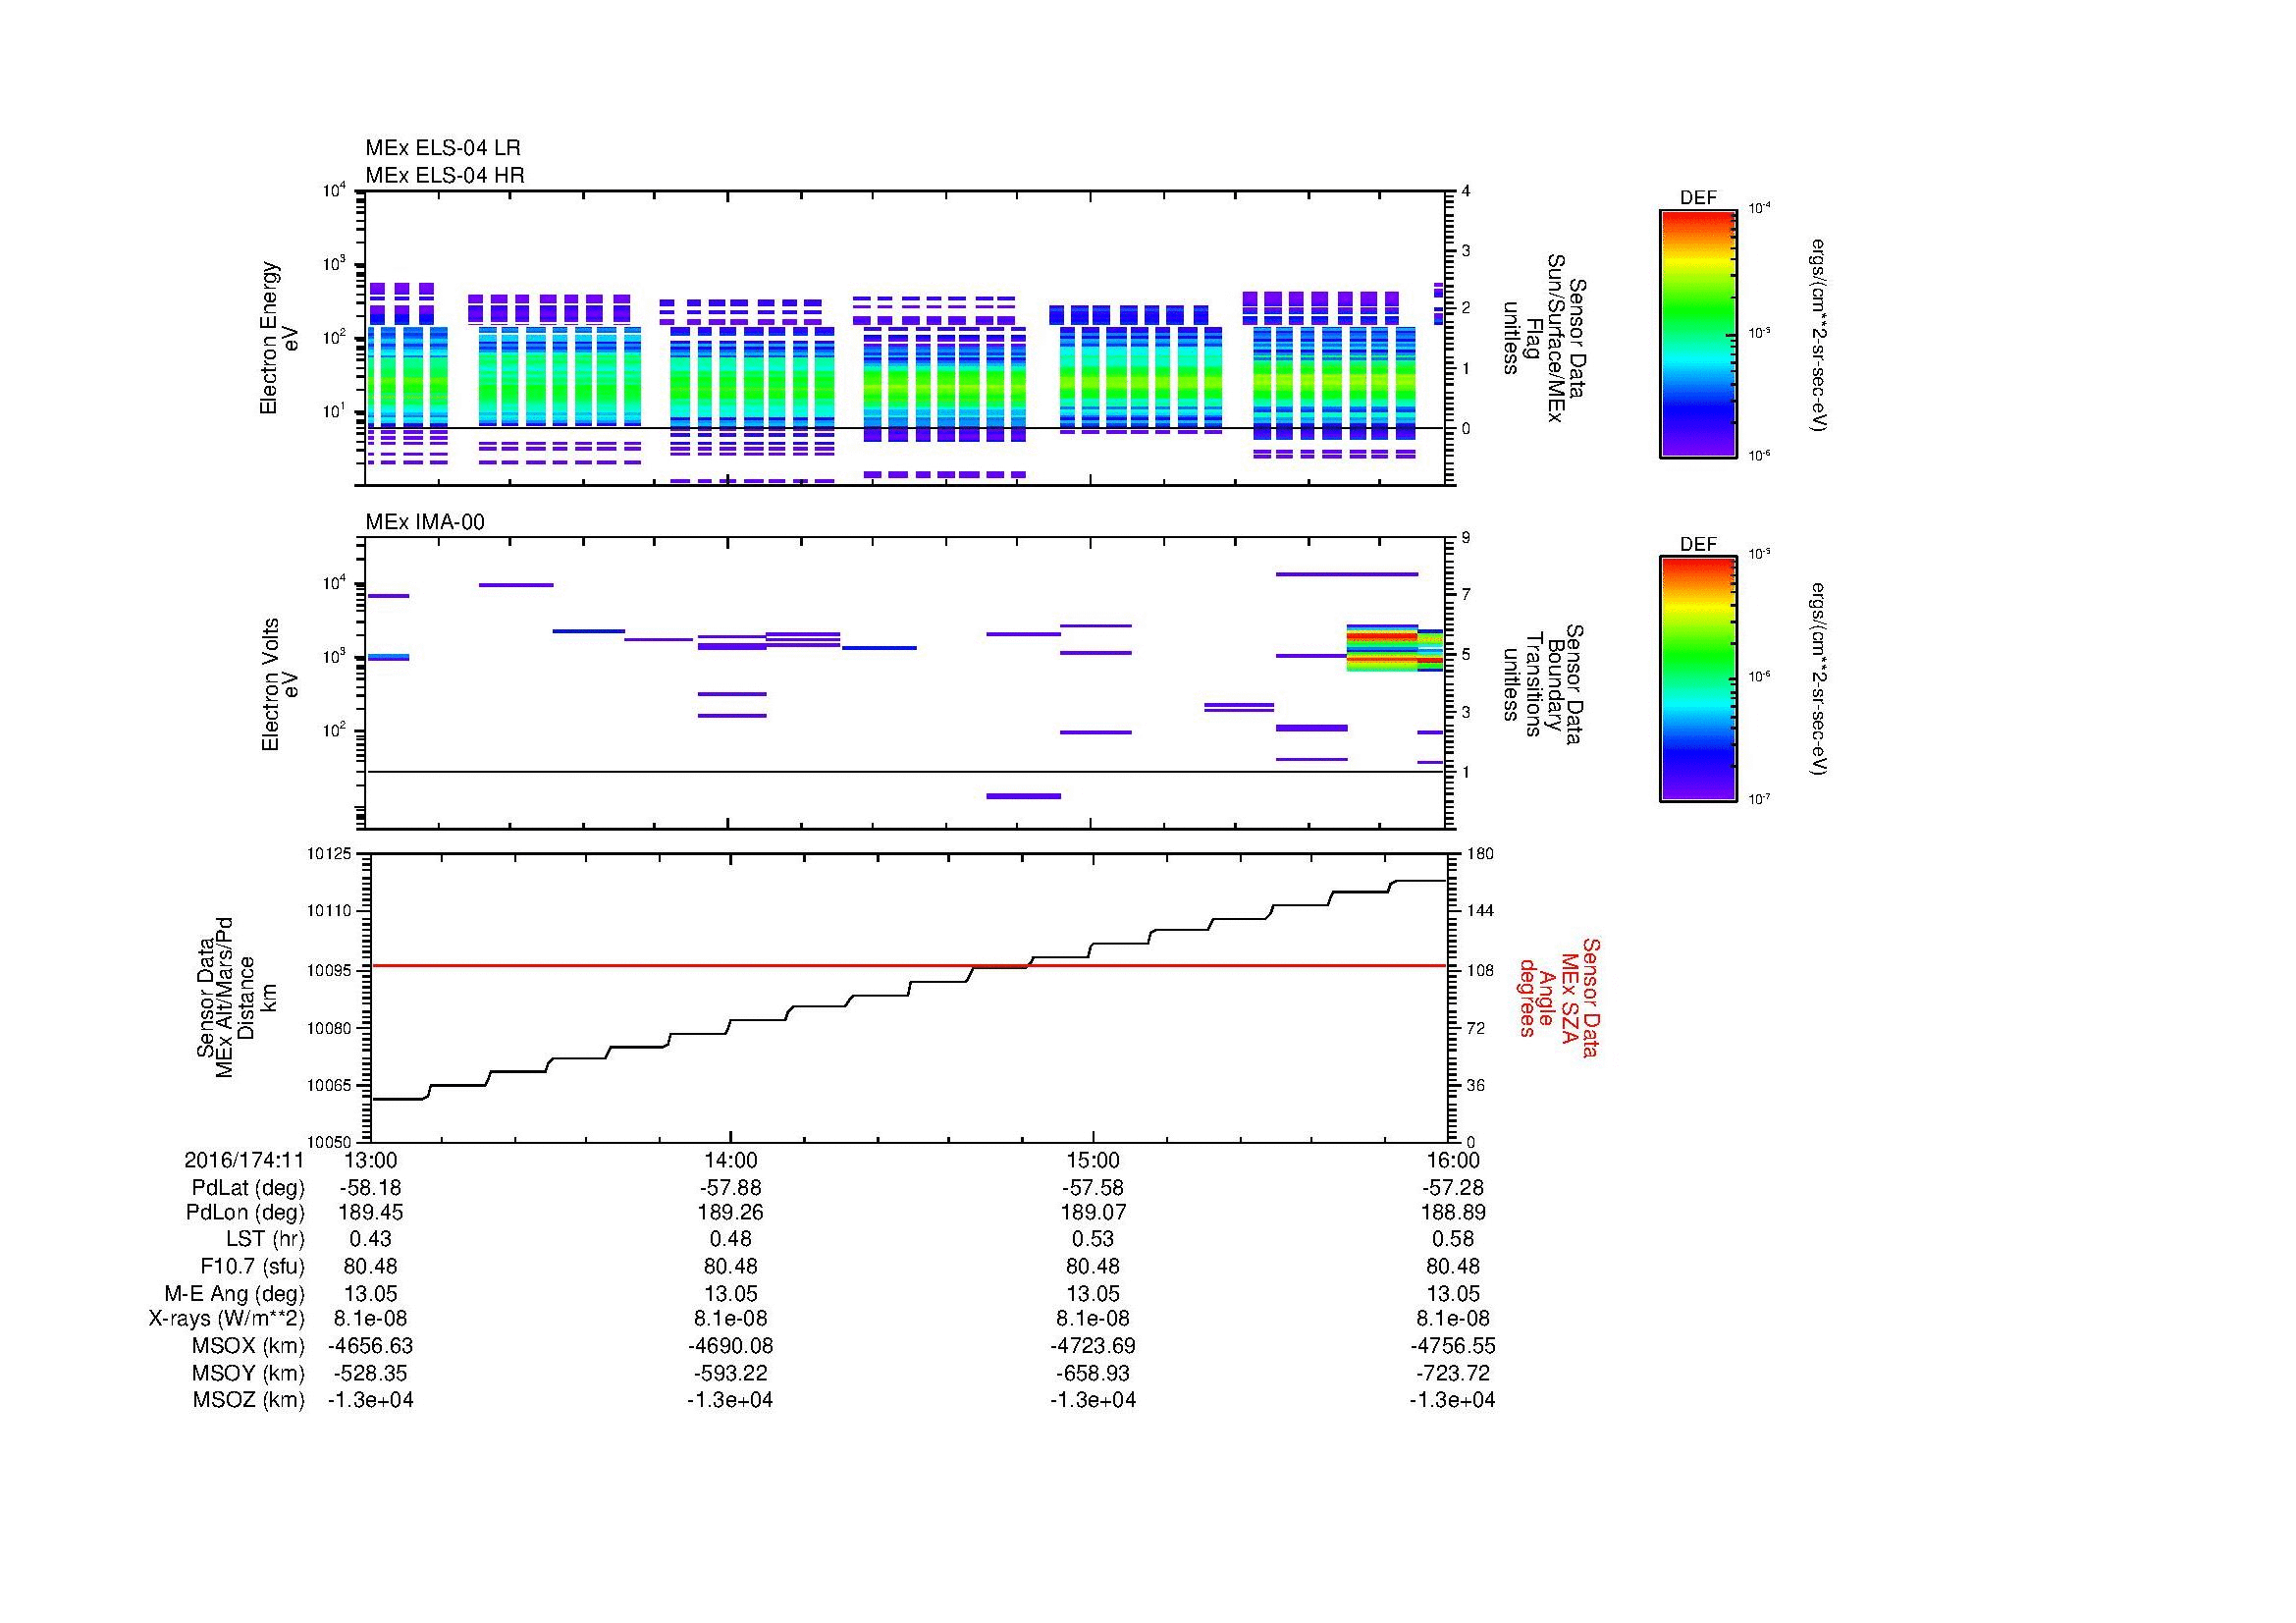Click the LST value 0.53
Screen dimensions: 2296x1623
[x=1093, y=1239]
